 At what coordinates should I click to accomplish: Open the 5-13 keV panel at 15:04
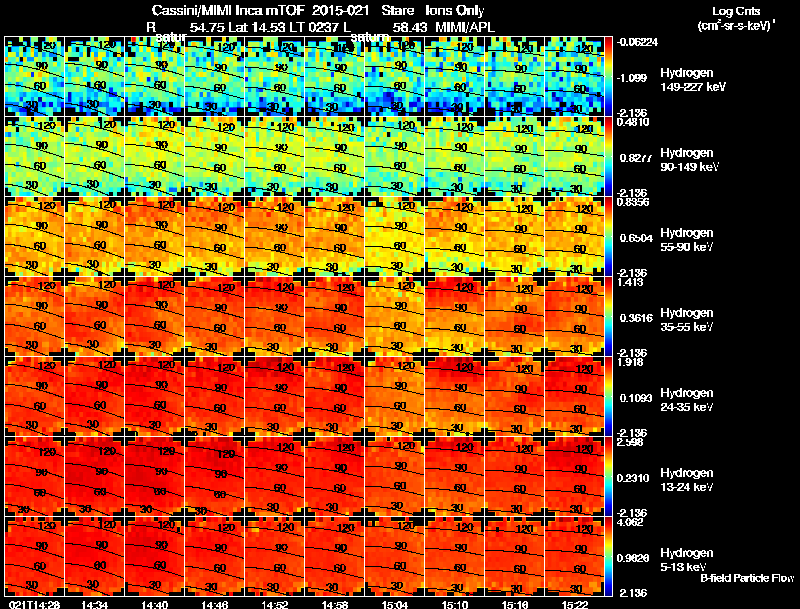coord(394,556)
